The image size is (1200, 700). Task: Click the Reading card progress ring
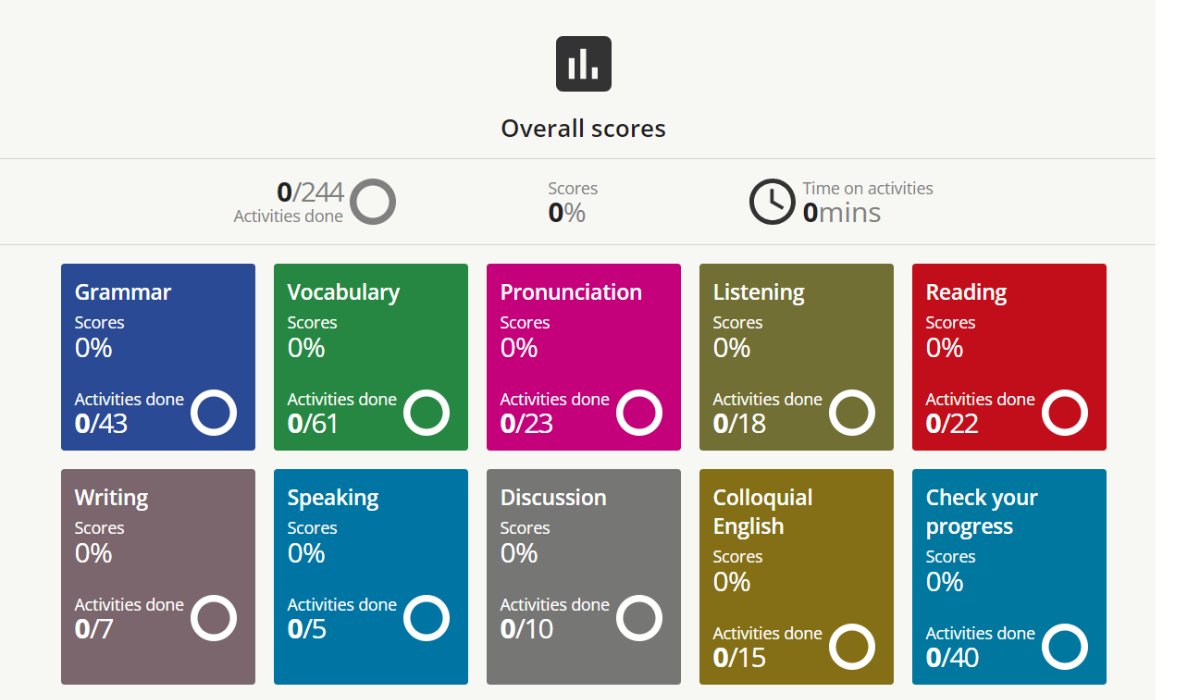pos(1064,412)
